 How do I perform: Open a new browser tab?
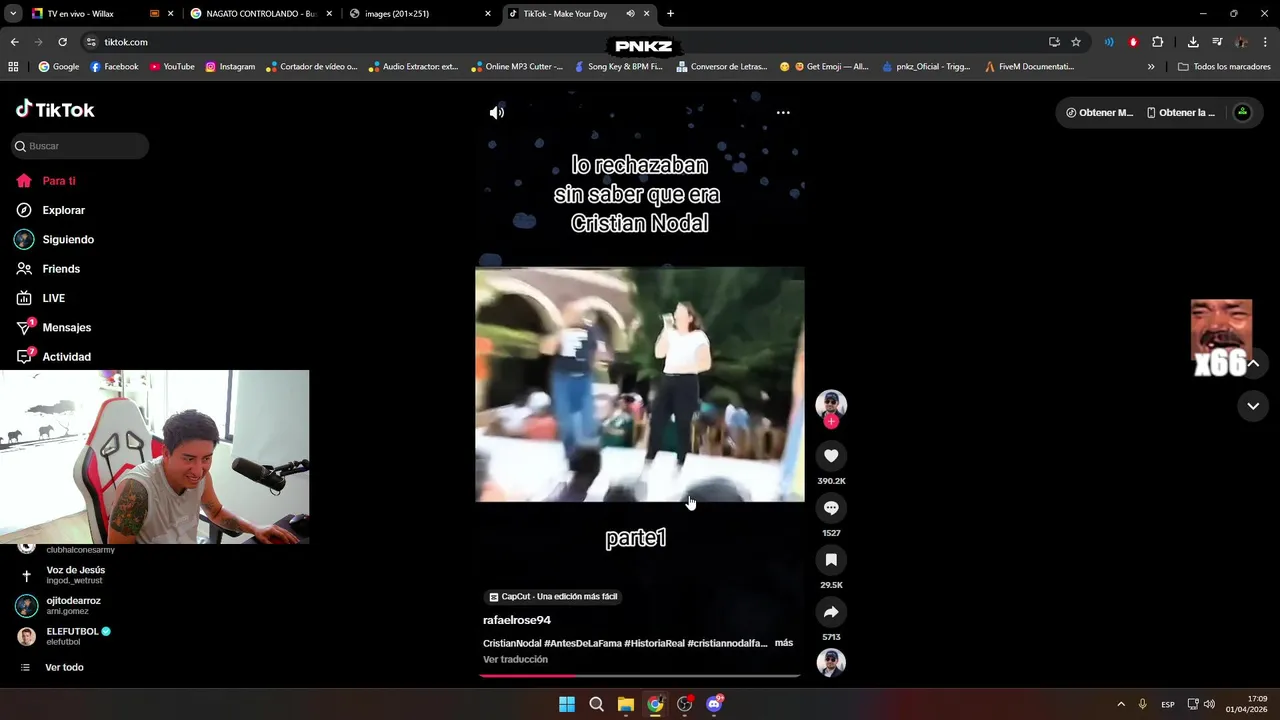(670, 14)
